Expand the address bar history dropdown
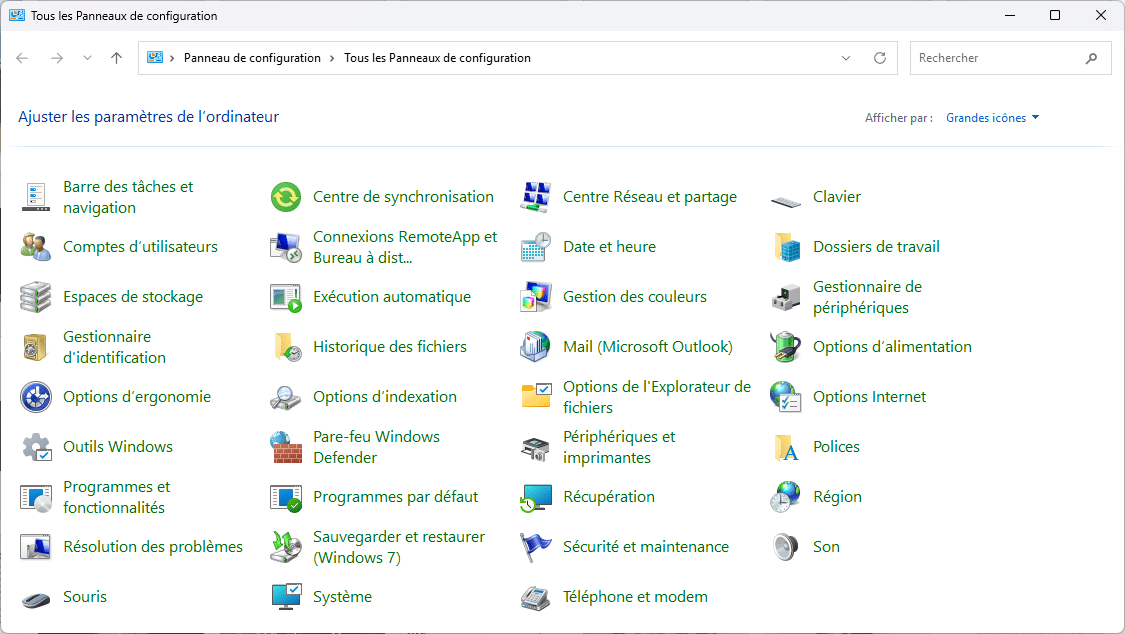 coord(845,57)
